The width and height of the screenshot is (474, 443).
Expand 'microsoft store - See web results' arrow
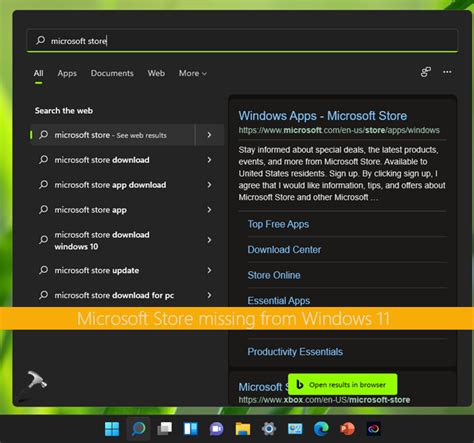pyautogui.click(x=209, y=135)
